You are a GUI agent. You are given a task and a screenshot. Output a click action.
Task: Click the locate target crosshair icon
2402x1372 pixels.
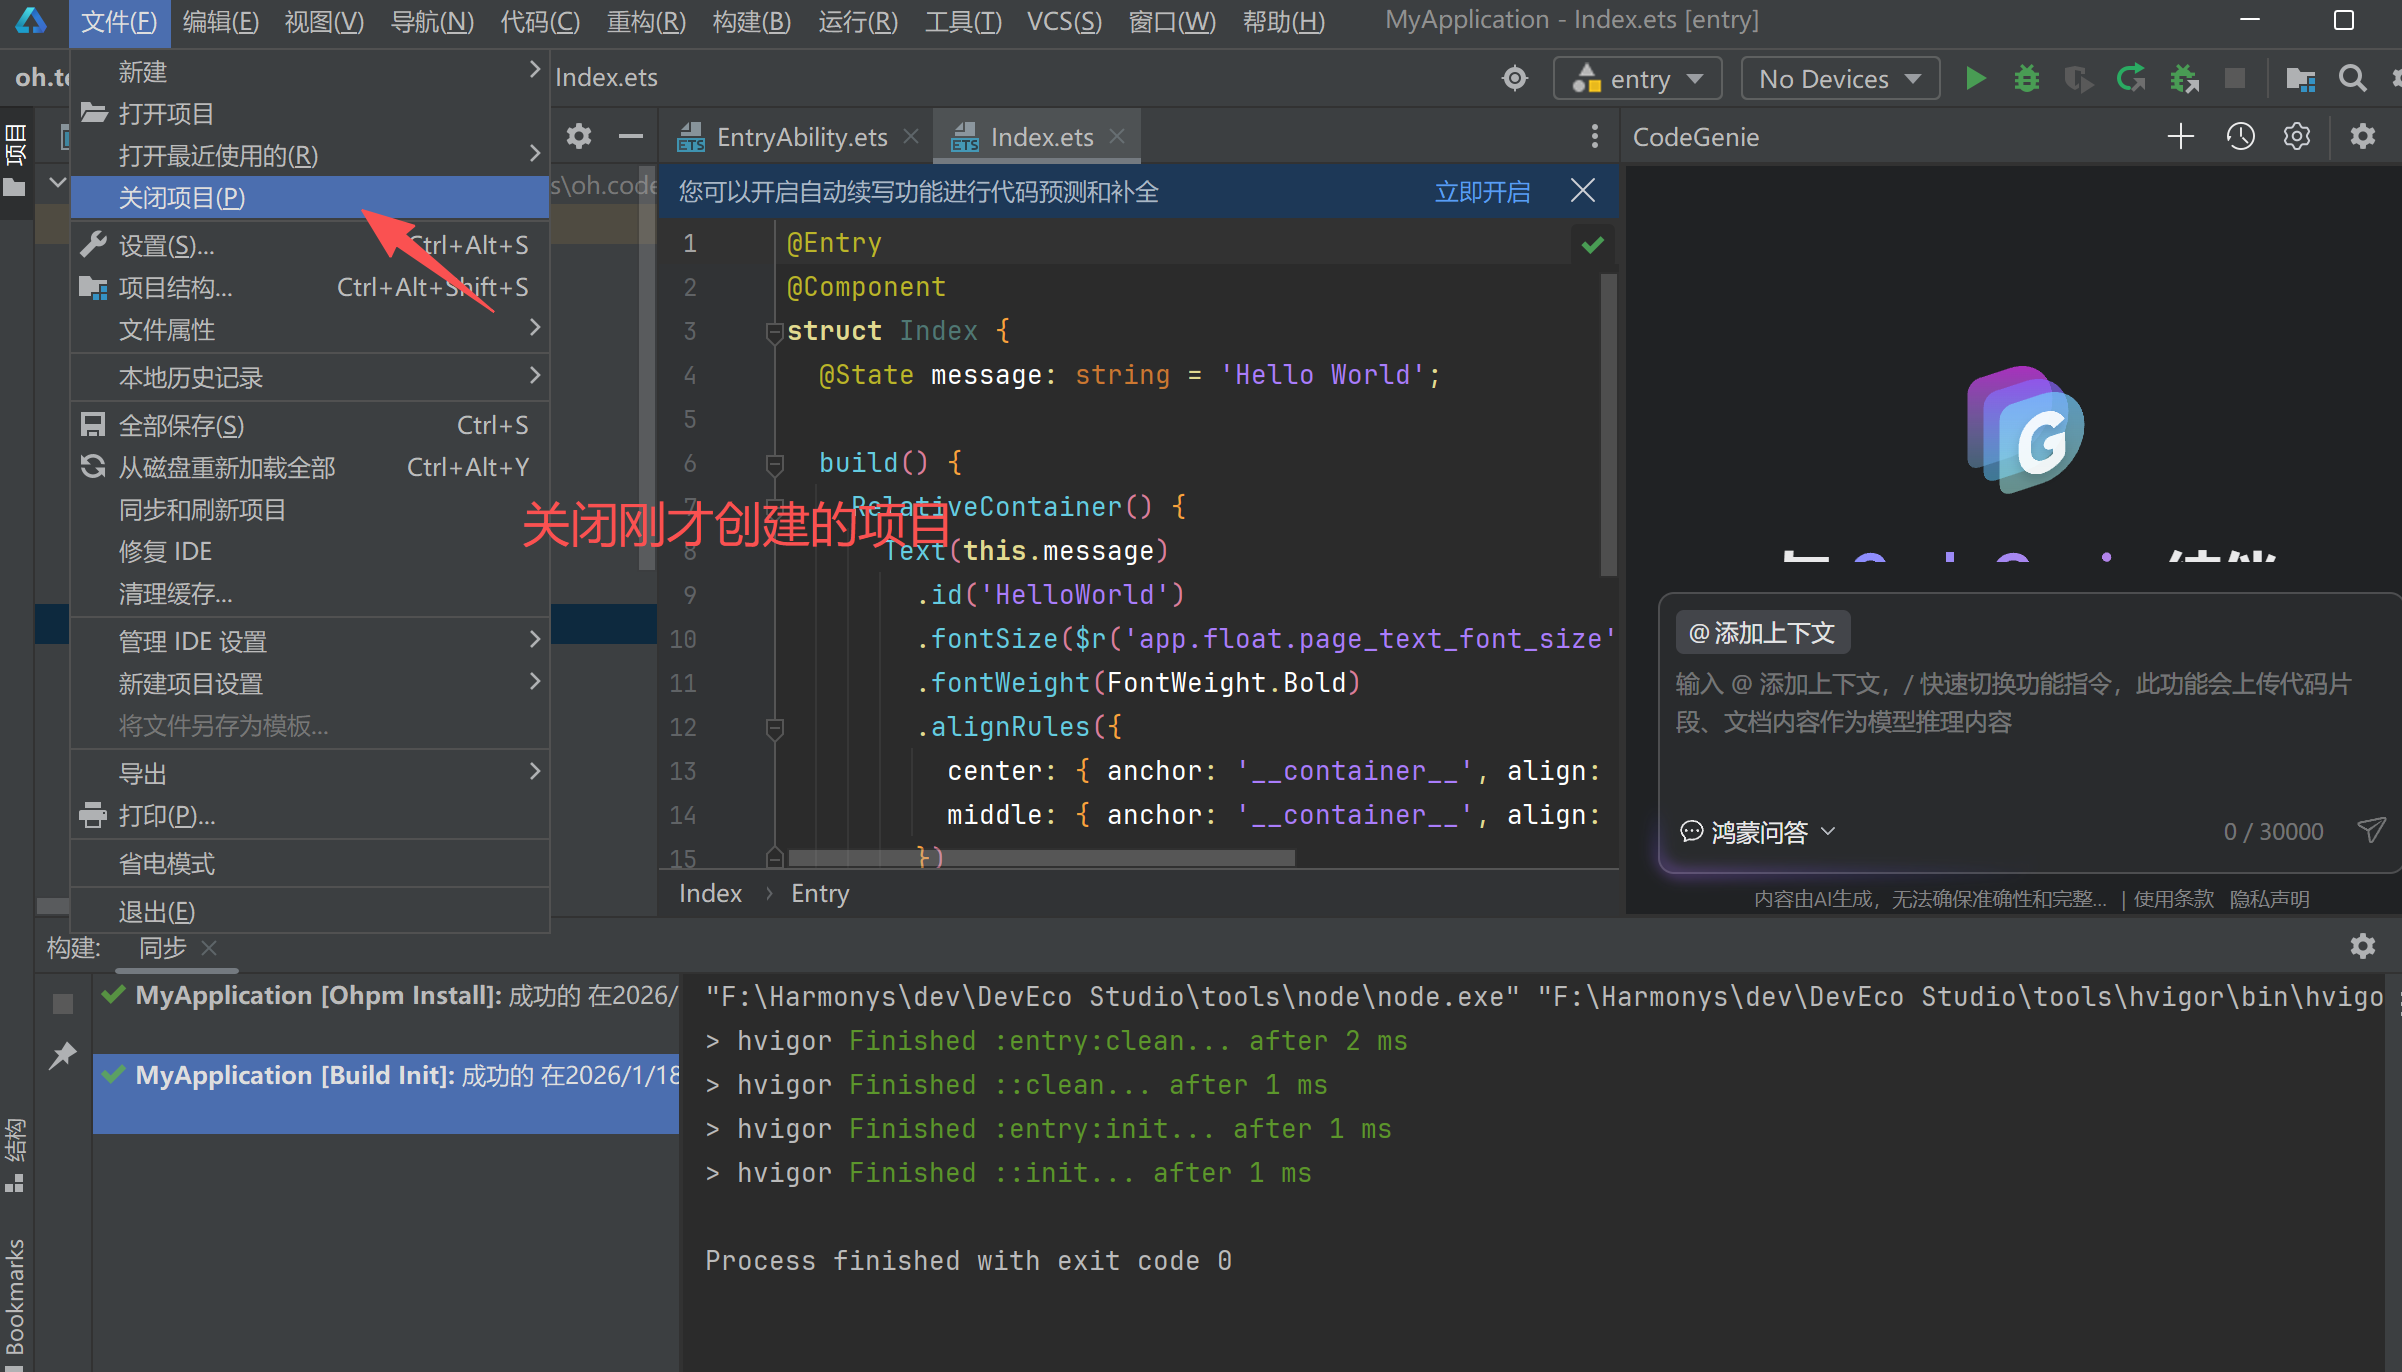tap(1515, 78)
